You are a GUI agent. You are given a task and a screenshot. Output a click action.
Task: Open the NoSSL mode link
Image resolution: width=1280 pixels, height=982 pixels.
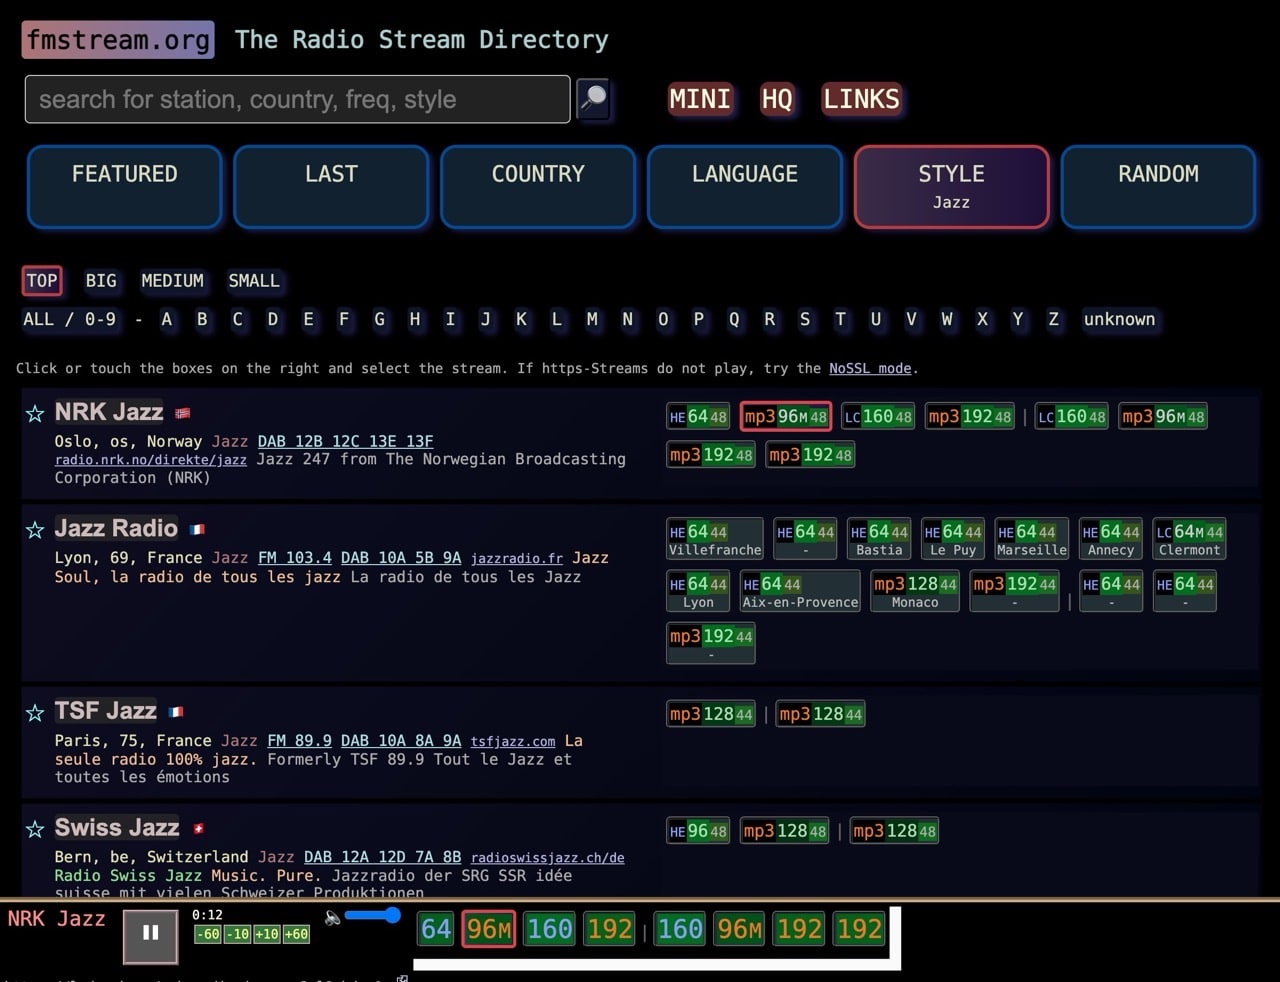click(x=869, y=368)
